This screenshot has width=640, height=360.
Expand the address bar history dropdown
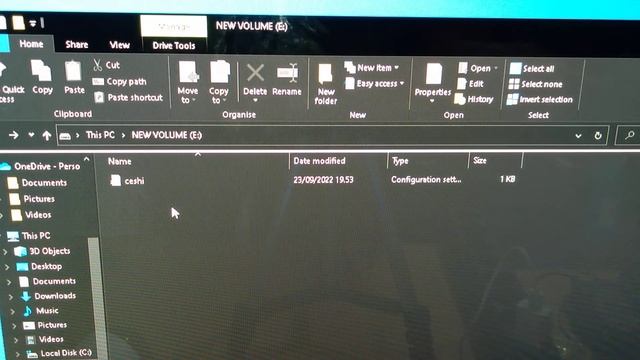[x=578, y=136]
